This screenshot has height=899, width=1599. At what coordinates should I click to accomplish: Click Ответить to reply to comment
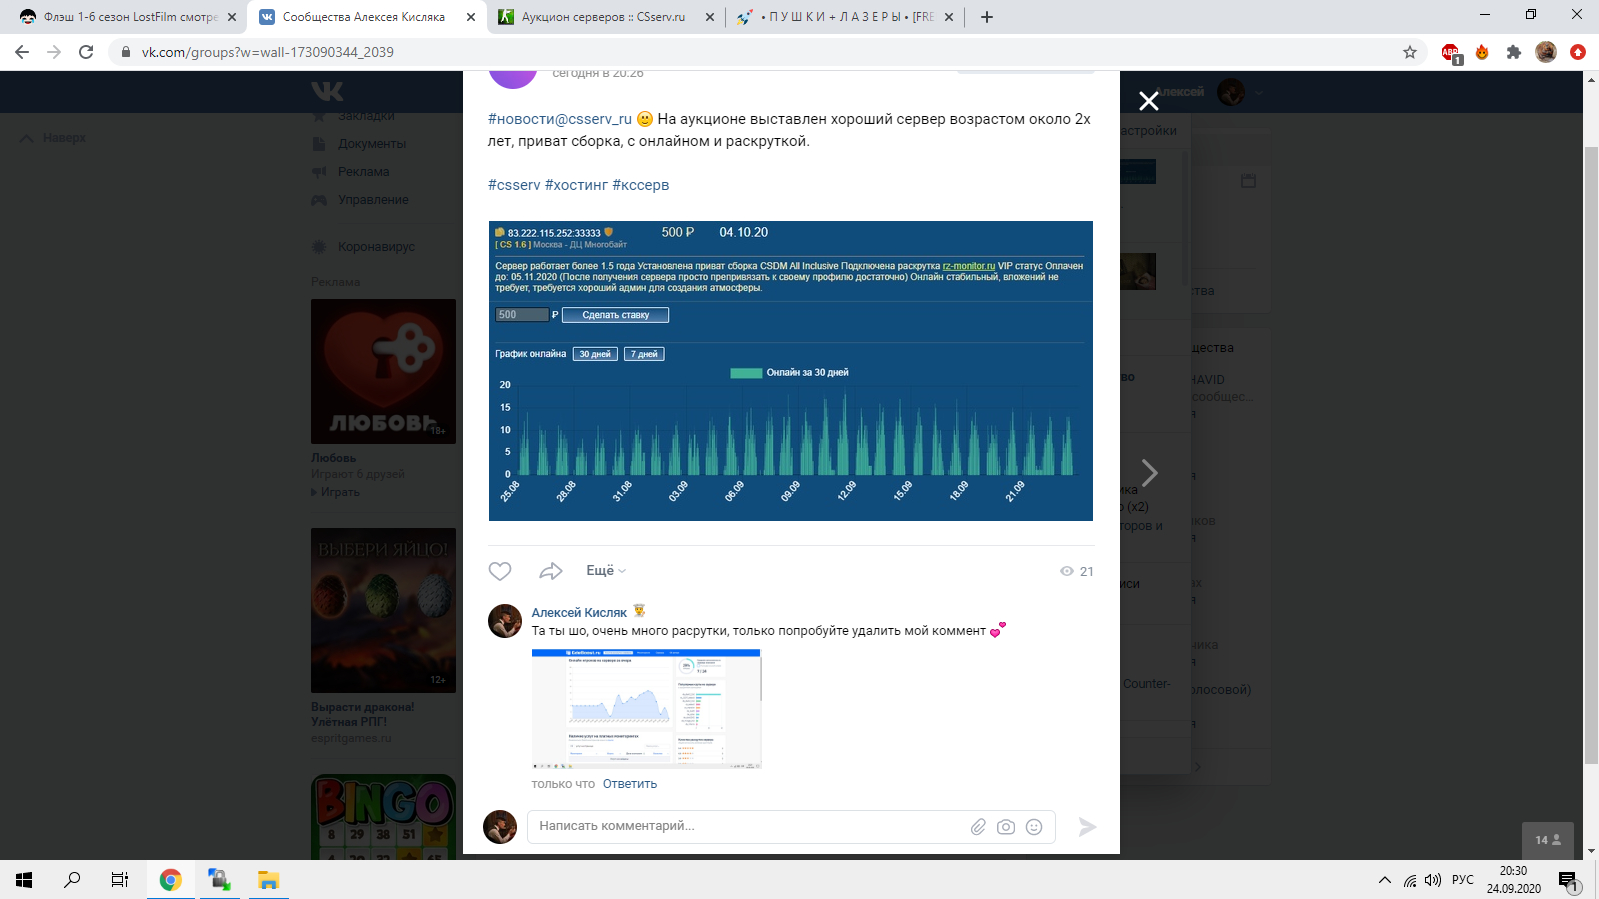630,784
